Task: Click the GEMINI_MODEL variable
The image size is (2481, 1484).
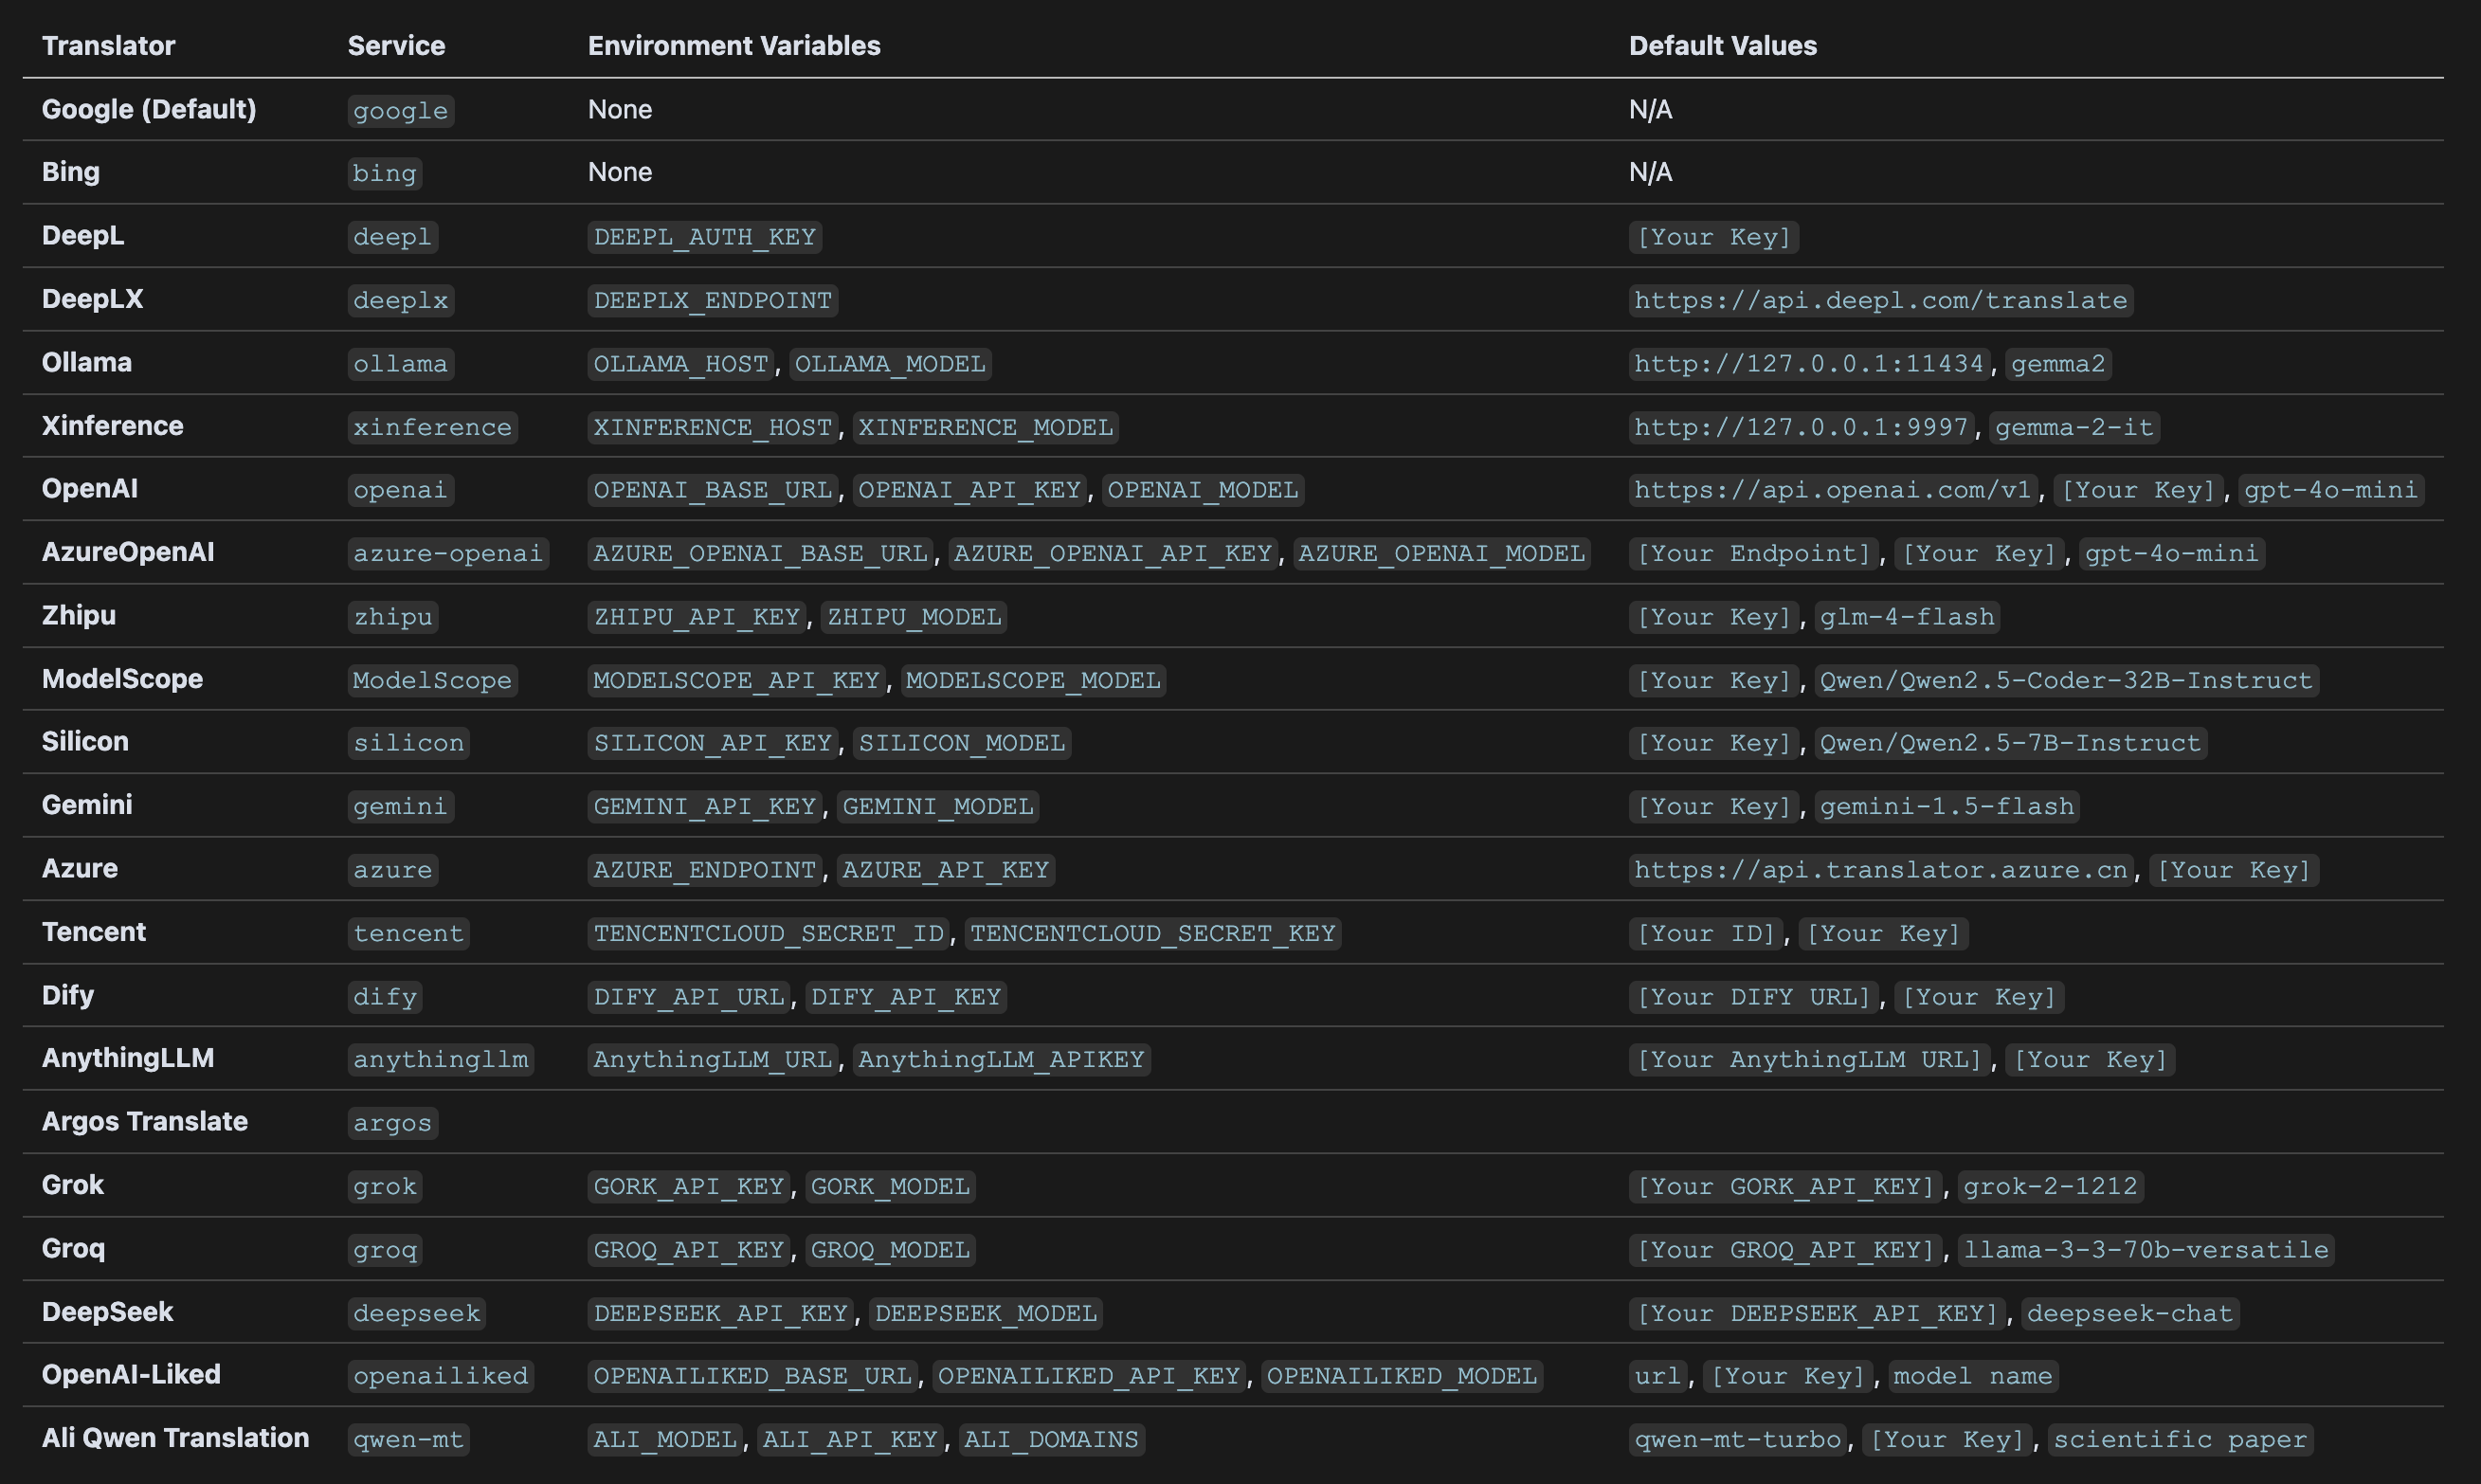Action: (x=938, y=806)
